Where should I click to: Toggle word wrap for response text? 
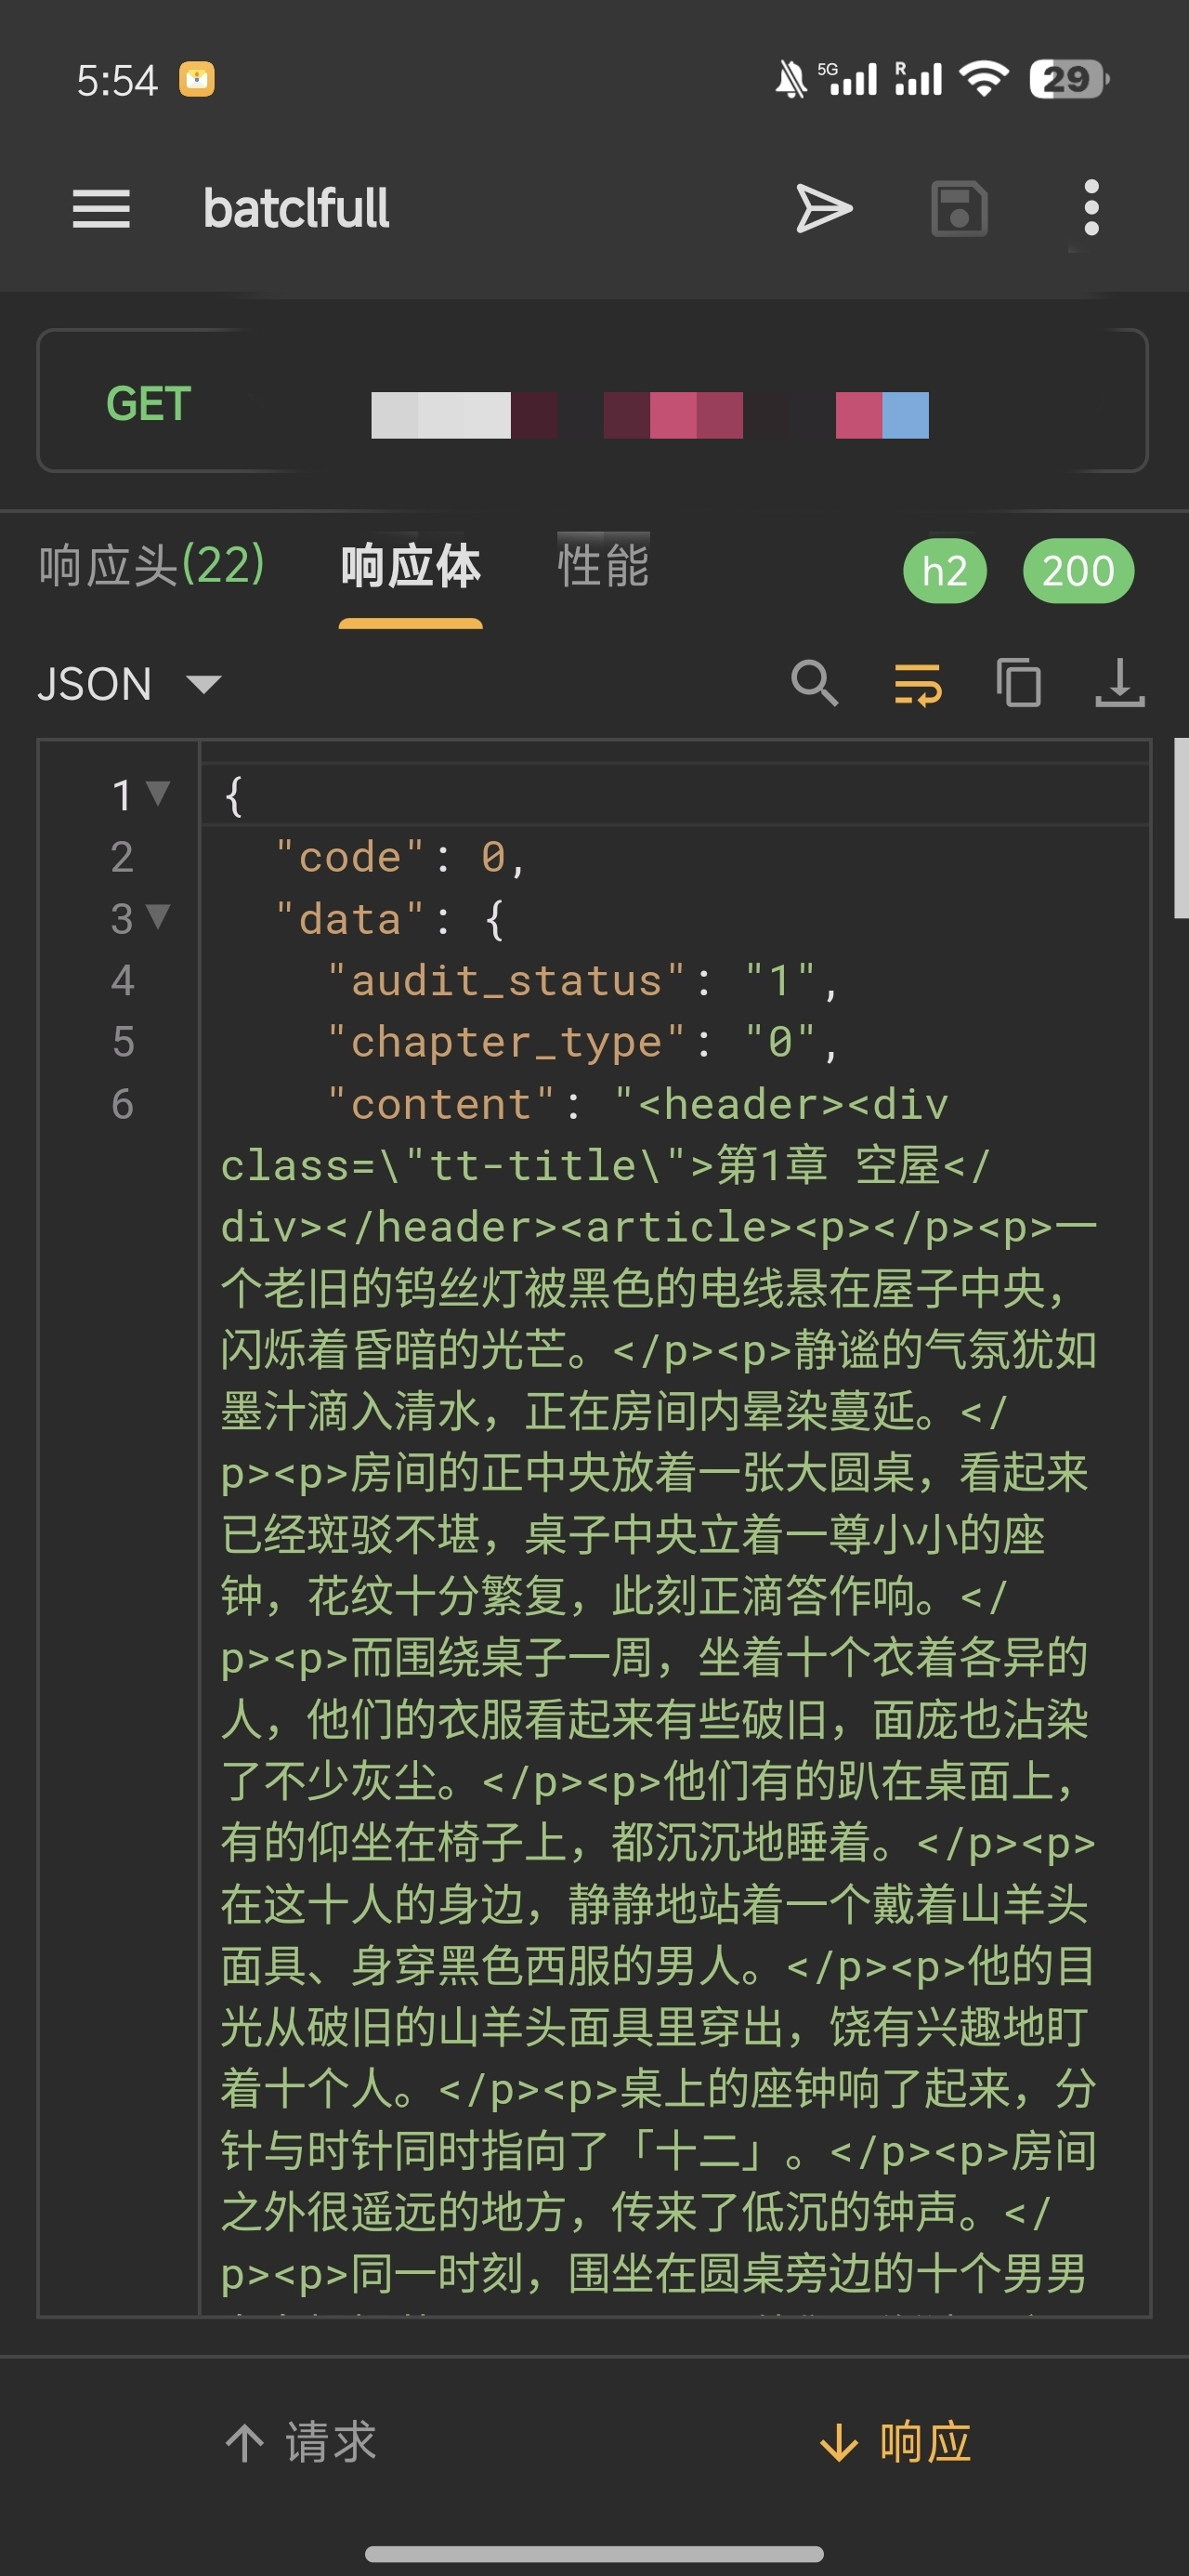[x=917, y=684]
